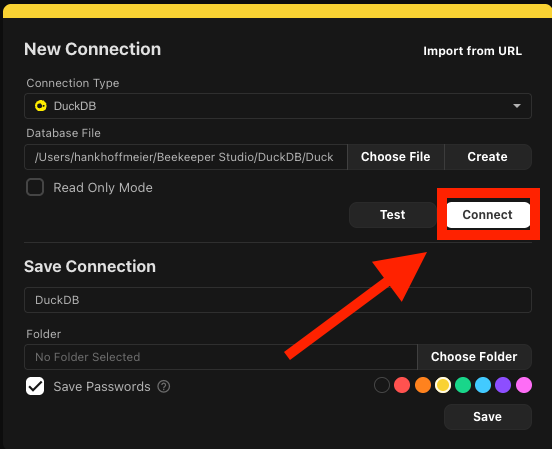
Task: Click Import from URL link
Action: tap(472, 51)
